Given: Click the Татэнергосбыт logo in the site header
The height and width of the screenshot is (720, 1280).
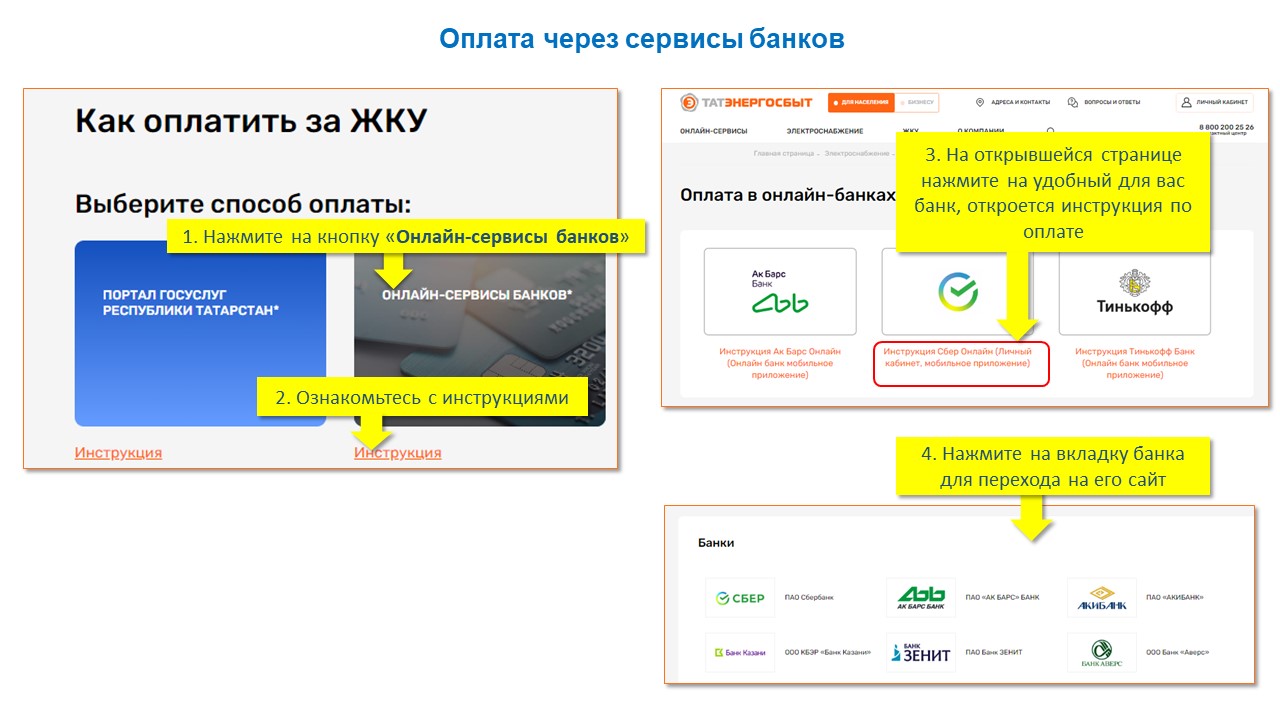Looking at the screenshot, I should [746, 103].
